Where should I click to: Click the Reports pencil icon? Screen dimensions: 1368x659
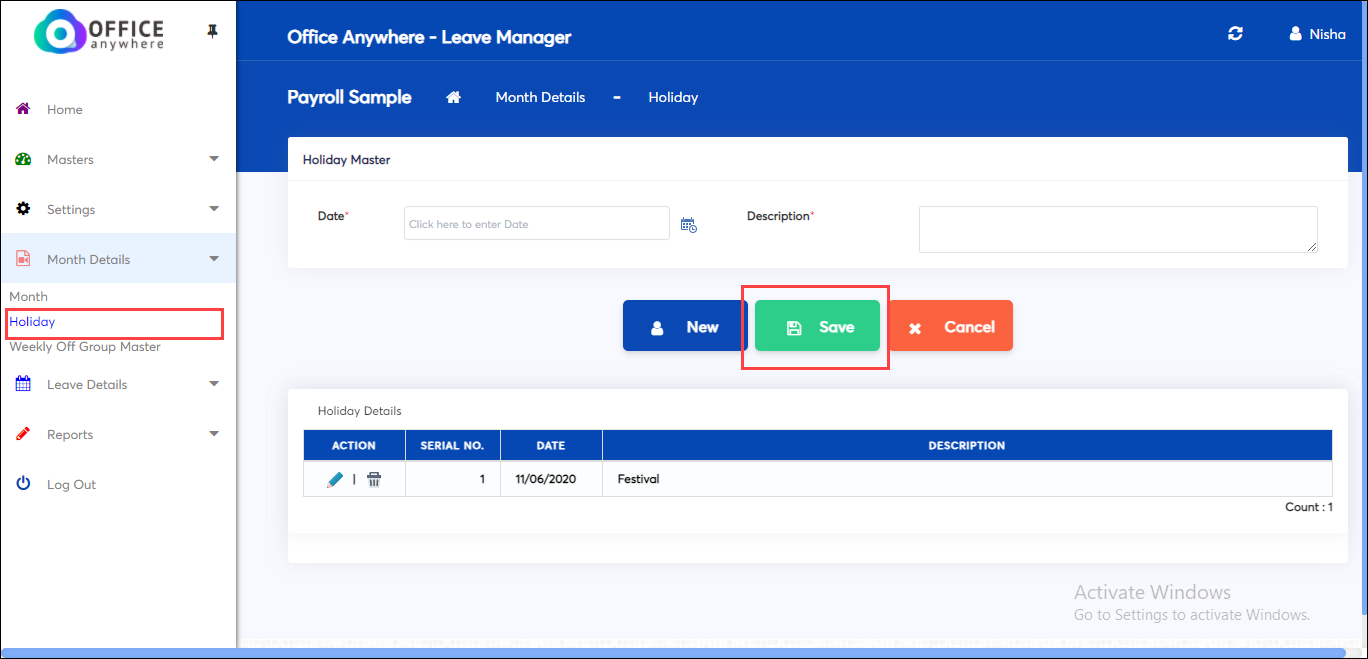click(23, 434)
